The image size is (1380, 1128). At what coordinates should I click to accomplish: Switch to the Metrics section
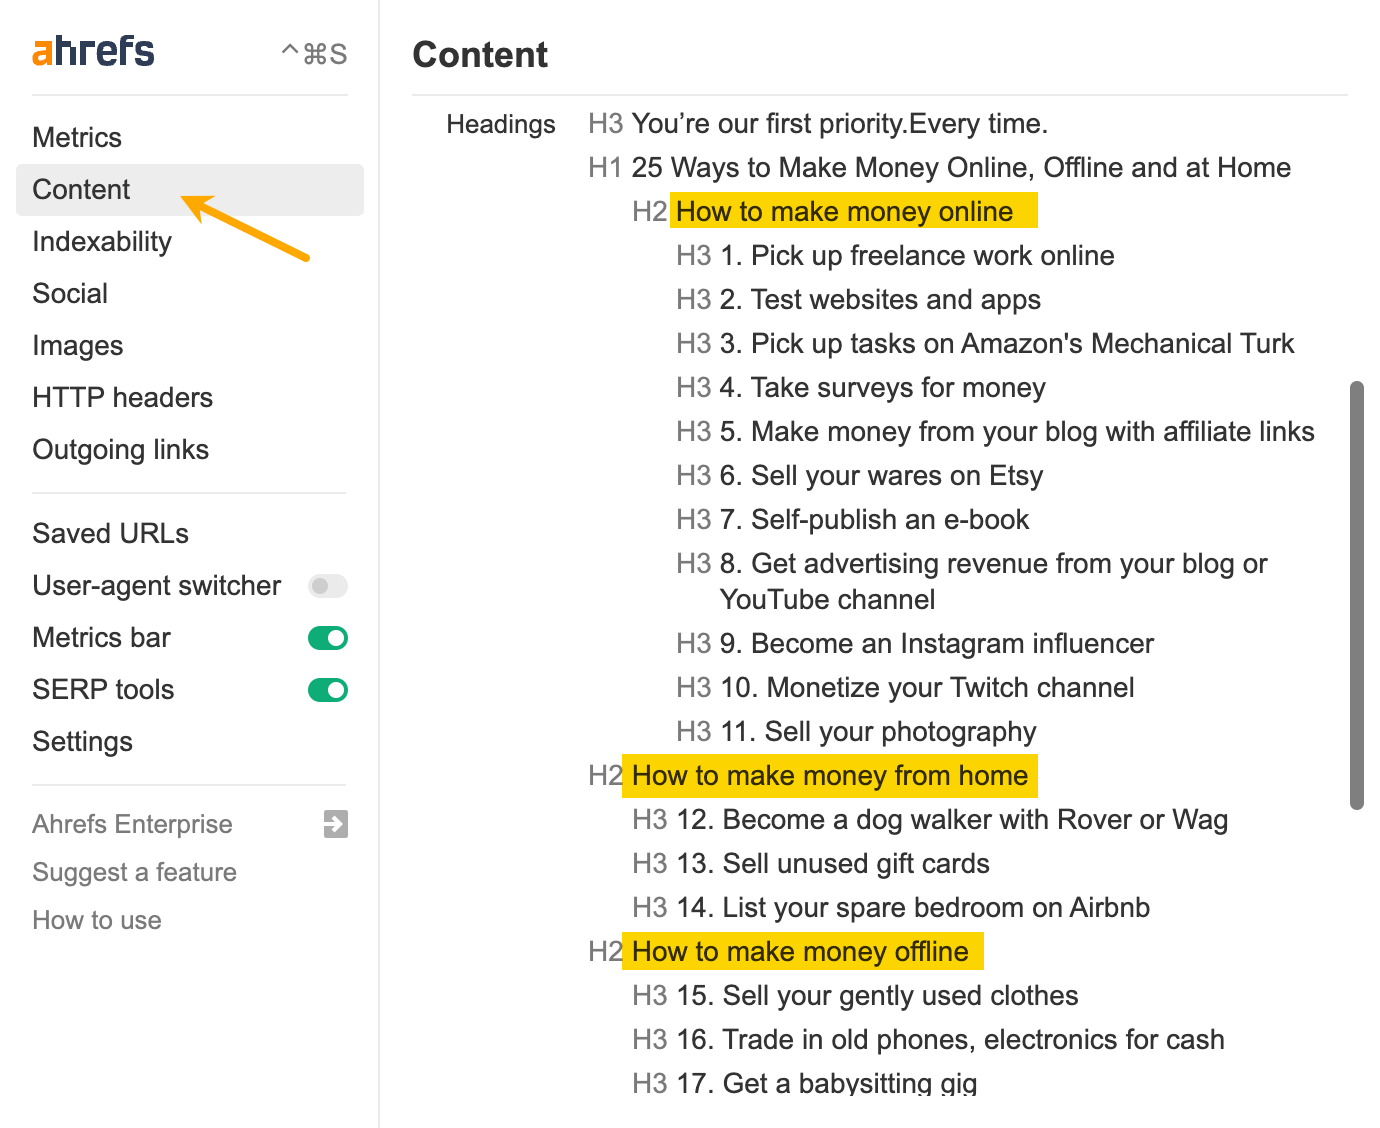77,137
